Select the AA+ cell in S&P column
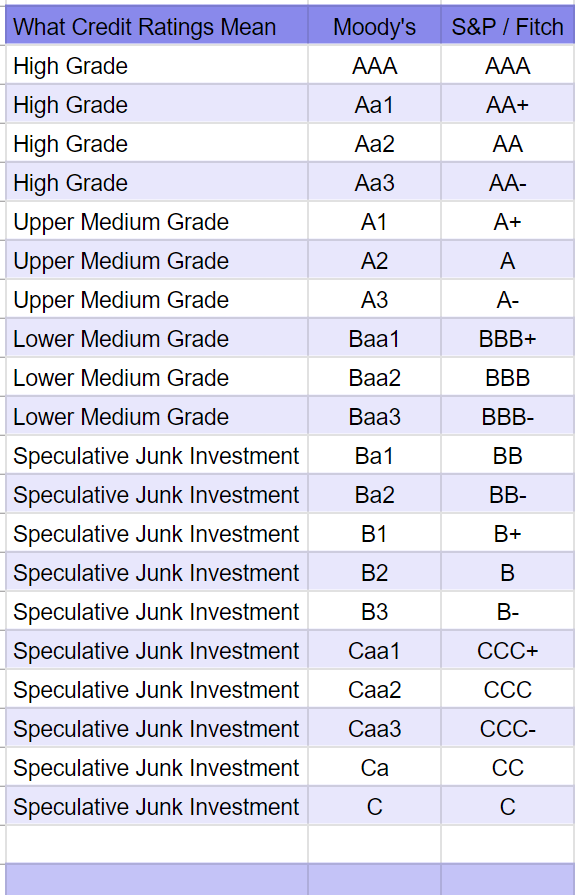 tap(508, 104)
